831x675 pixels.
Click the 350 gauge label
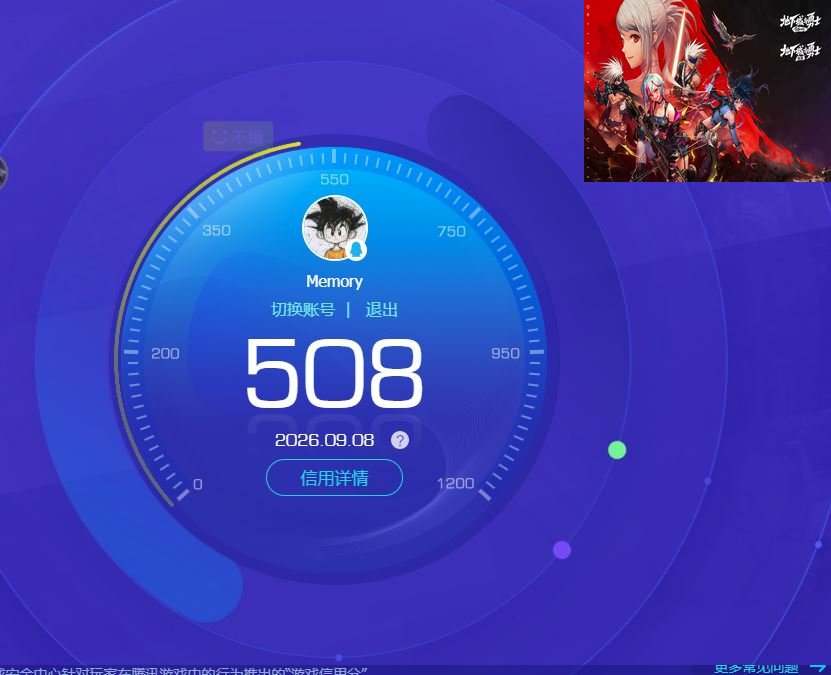[x=216, y=230]
